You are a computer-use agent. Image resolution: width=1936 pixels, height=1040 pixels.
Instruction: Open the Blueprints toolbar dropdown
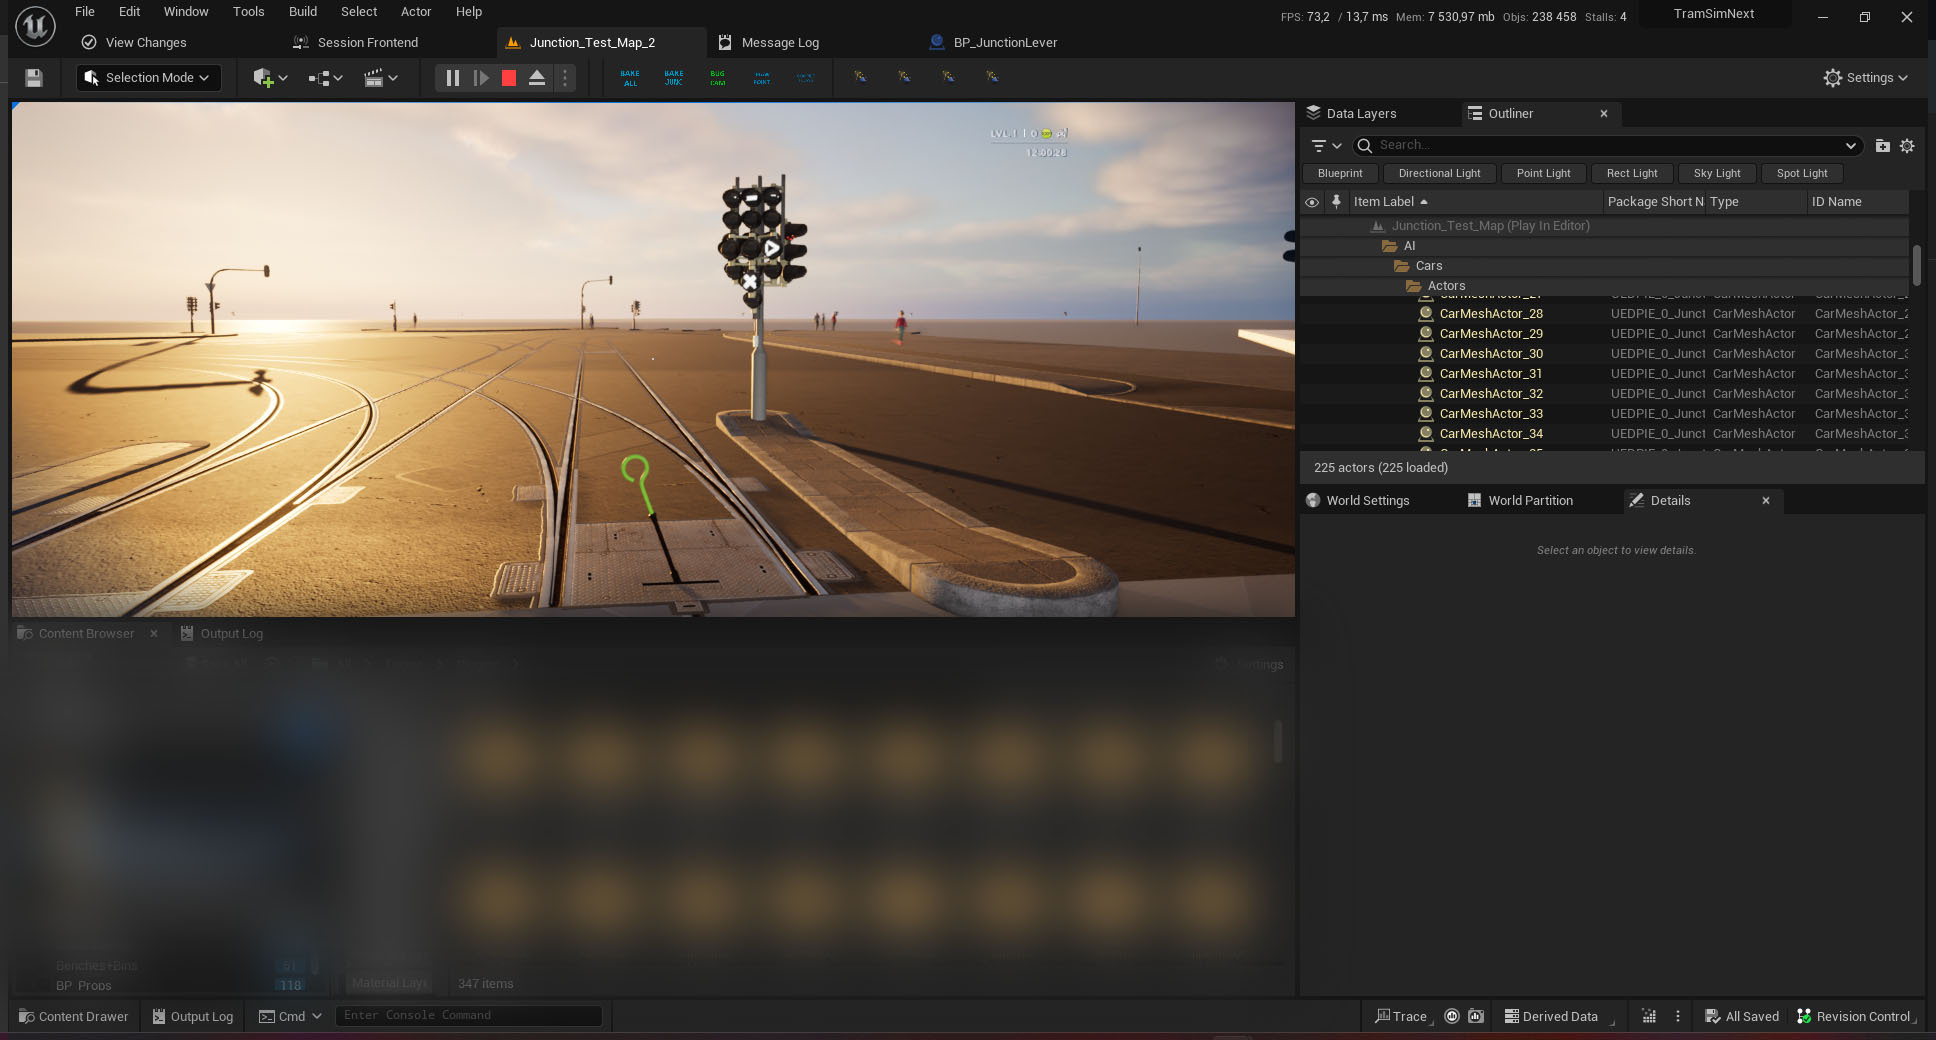click(325, 78)
